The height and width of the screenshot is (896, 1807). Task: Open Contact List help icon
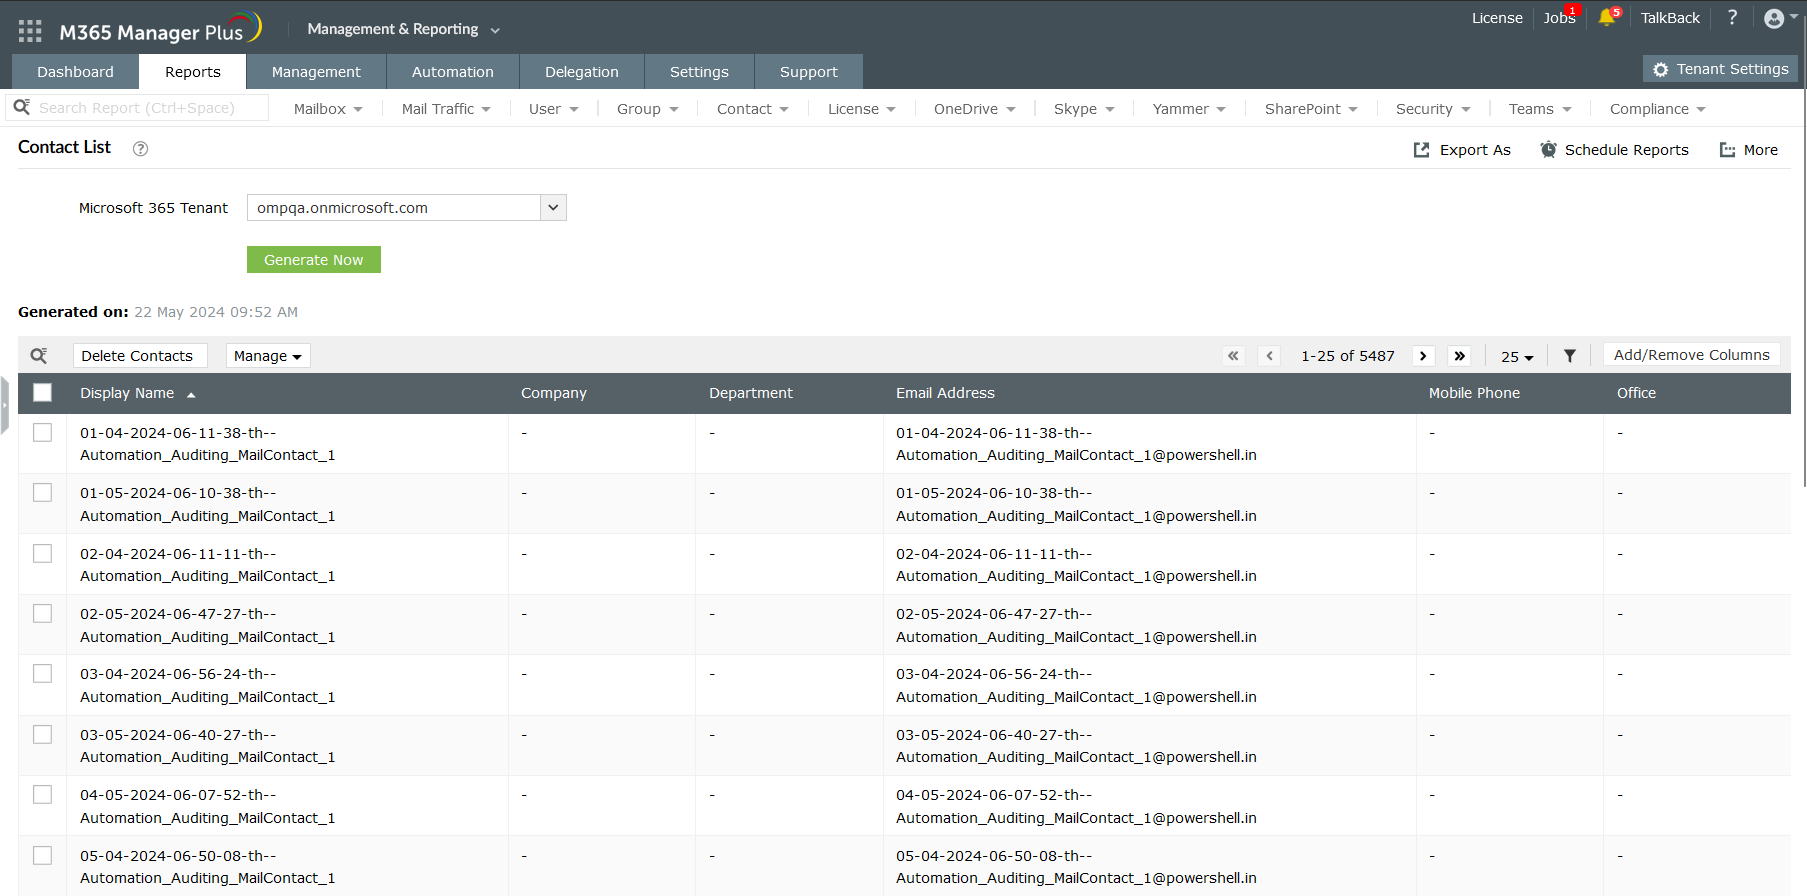pos(141,149)
